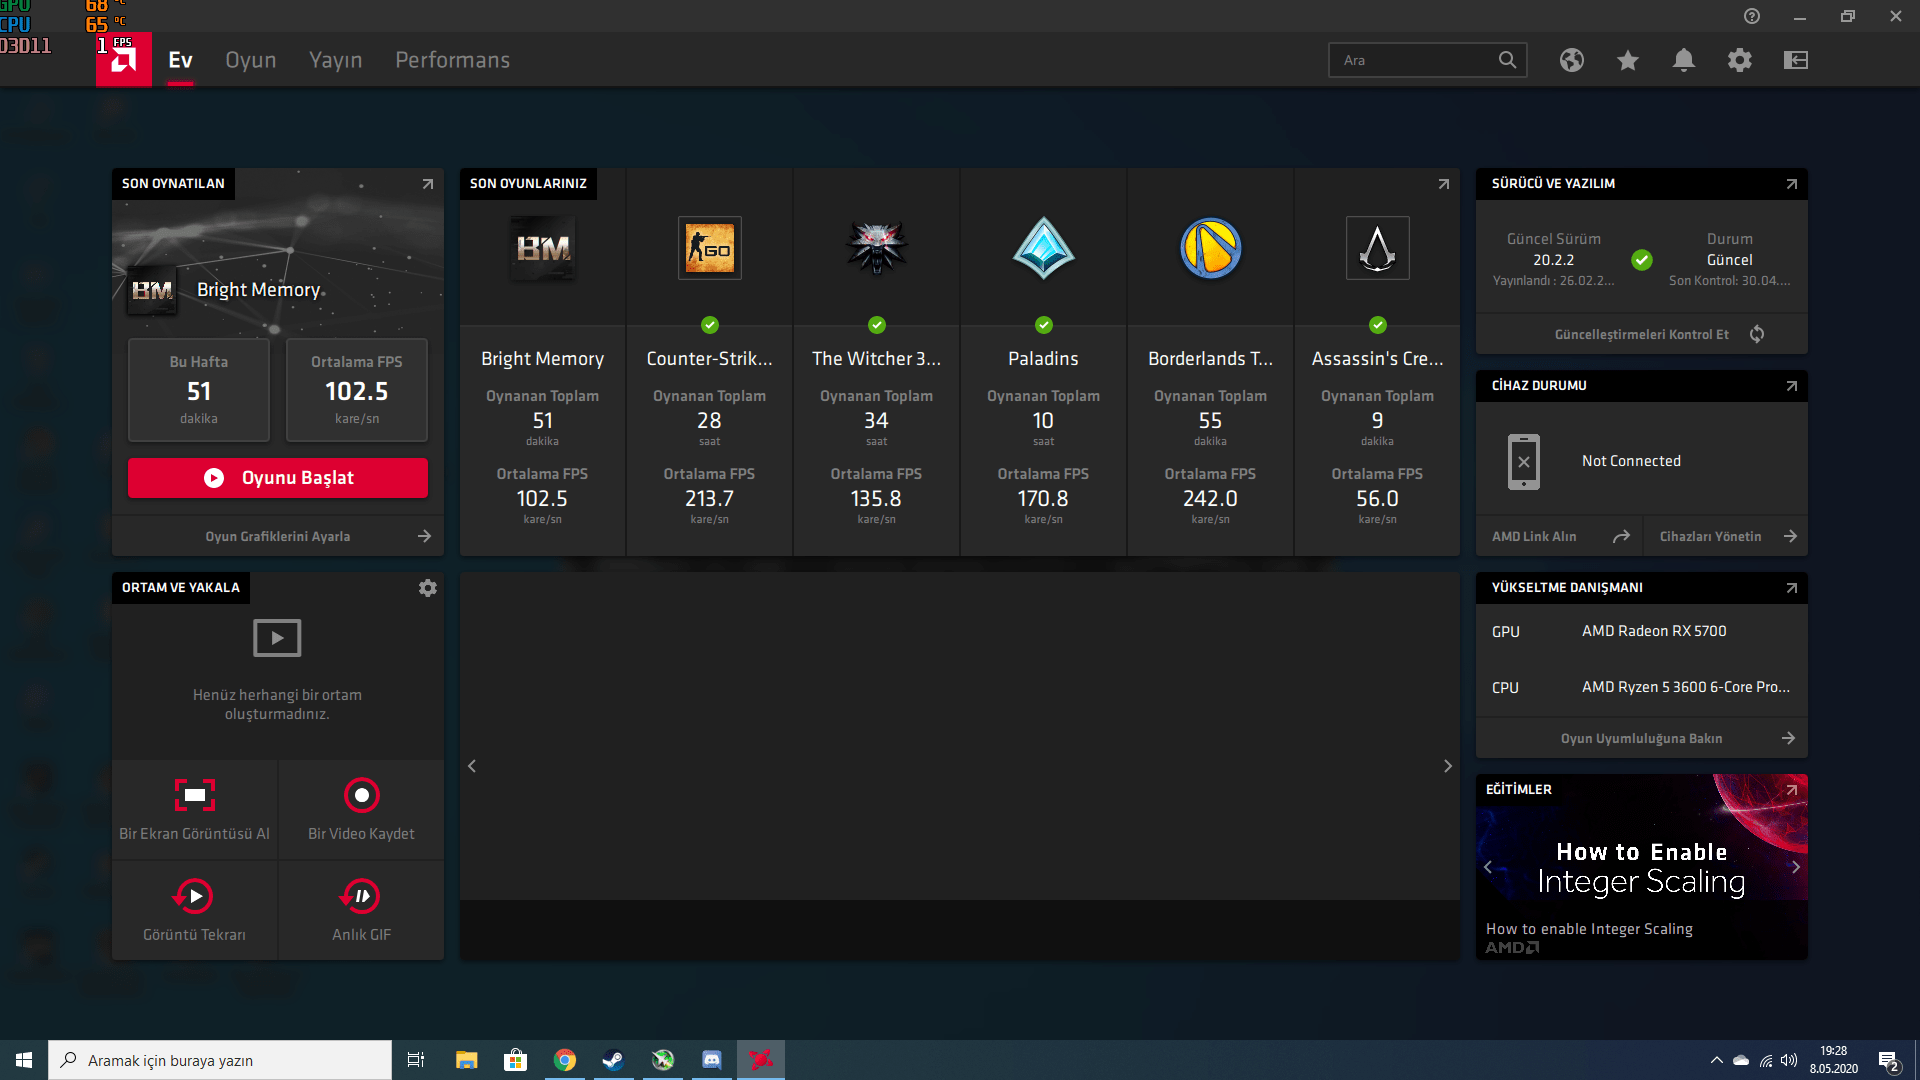Open the web browser globe icon

click(1571, 60)
